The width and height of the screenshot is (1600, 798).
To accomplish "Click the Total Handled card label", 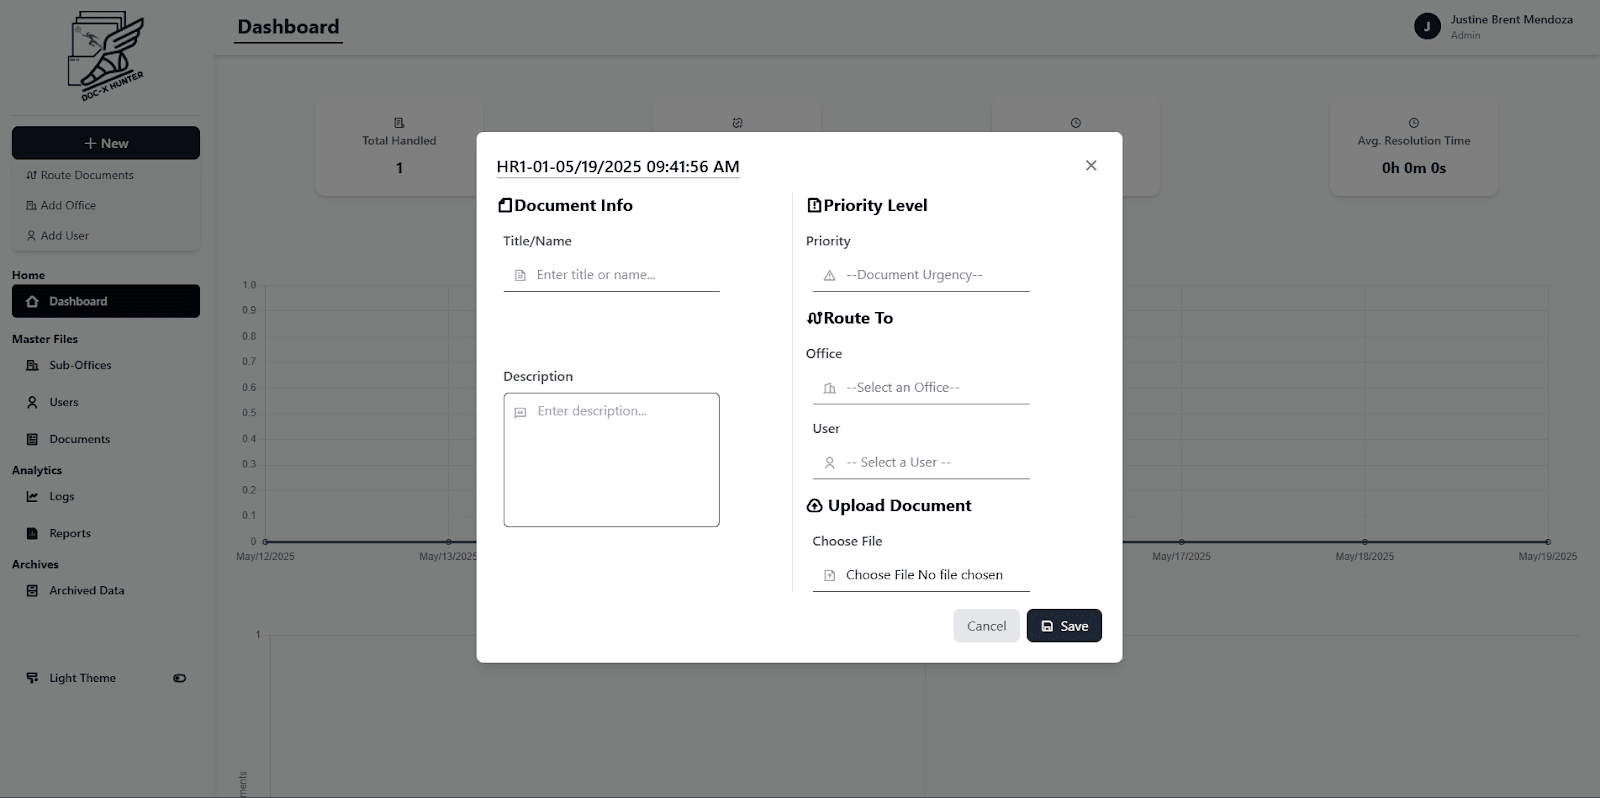I will (399, 141).
